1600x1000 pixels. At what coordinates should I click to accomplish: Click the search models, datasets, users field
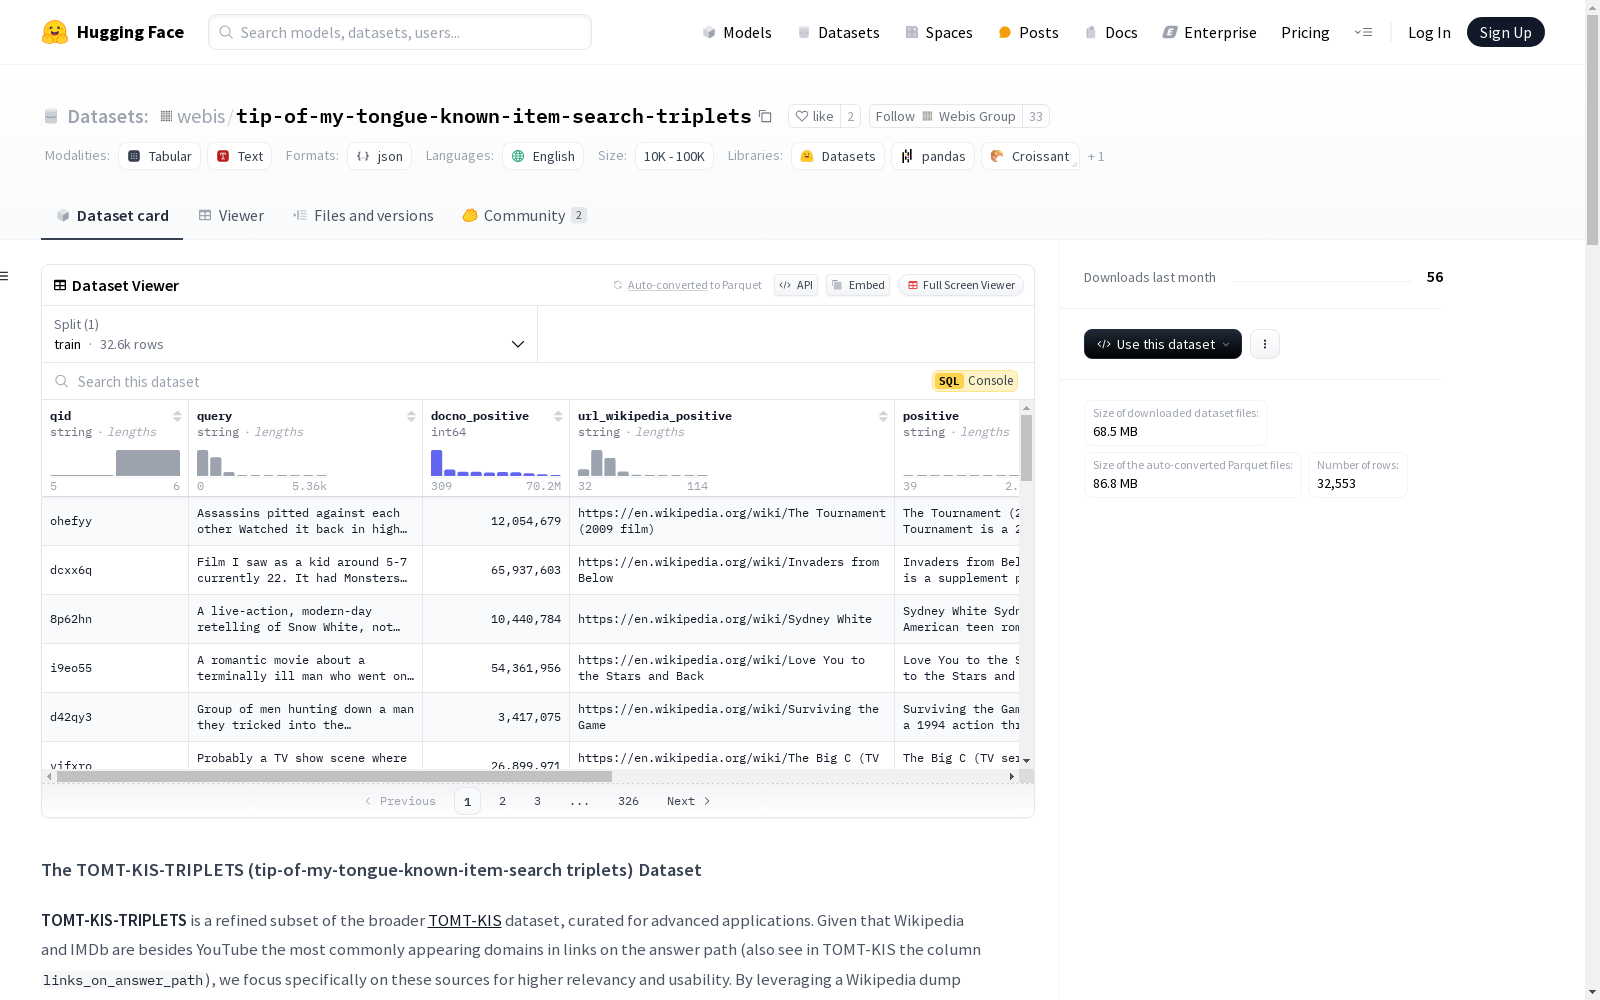(x=400, y=32)
